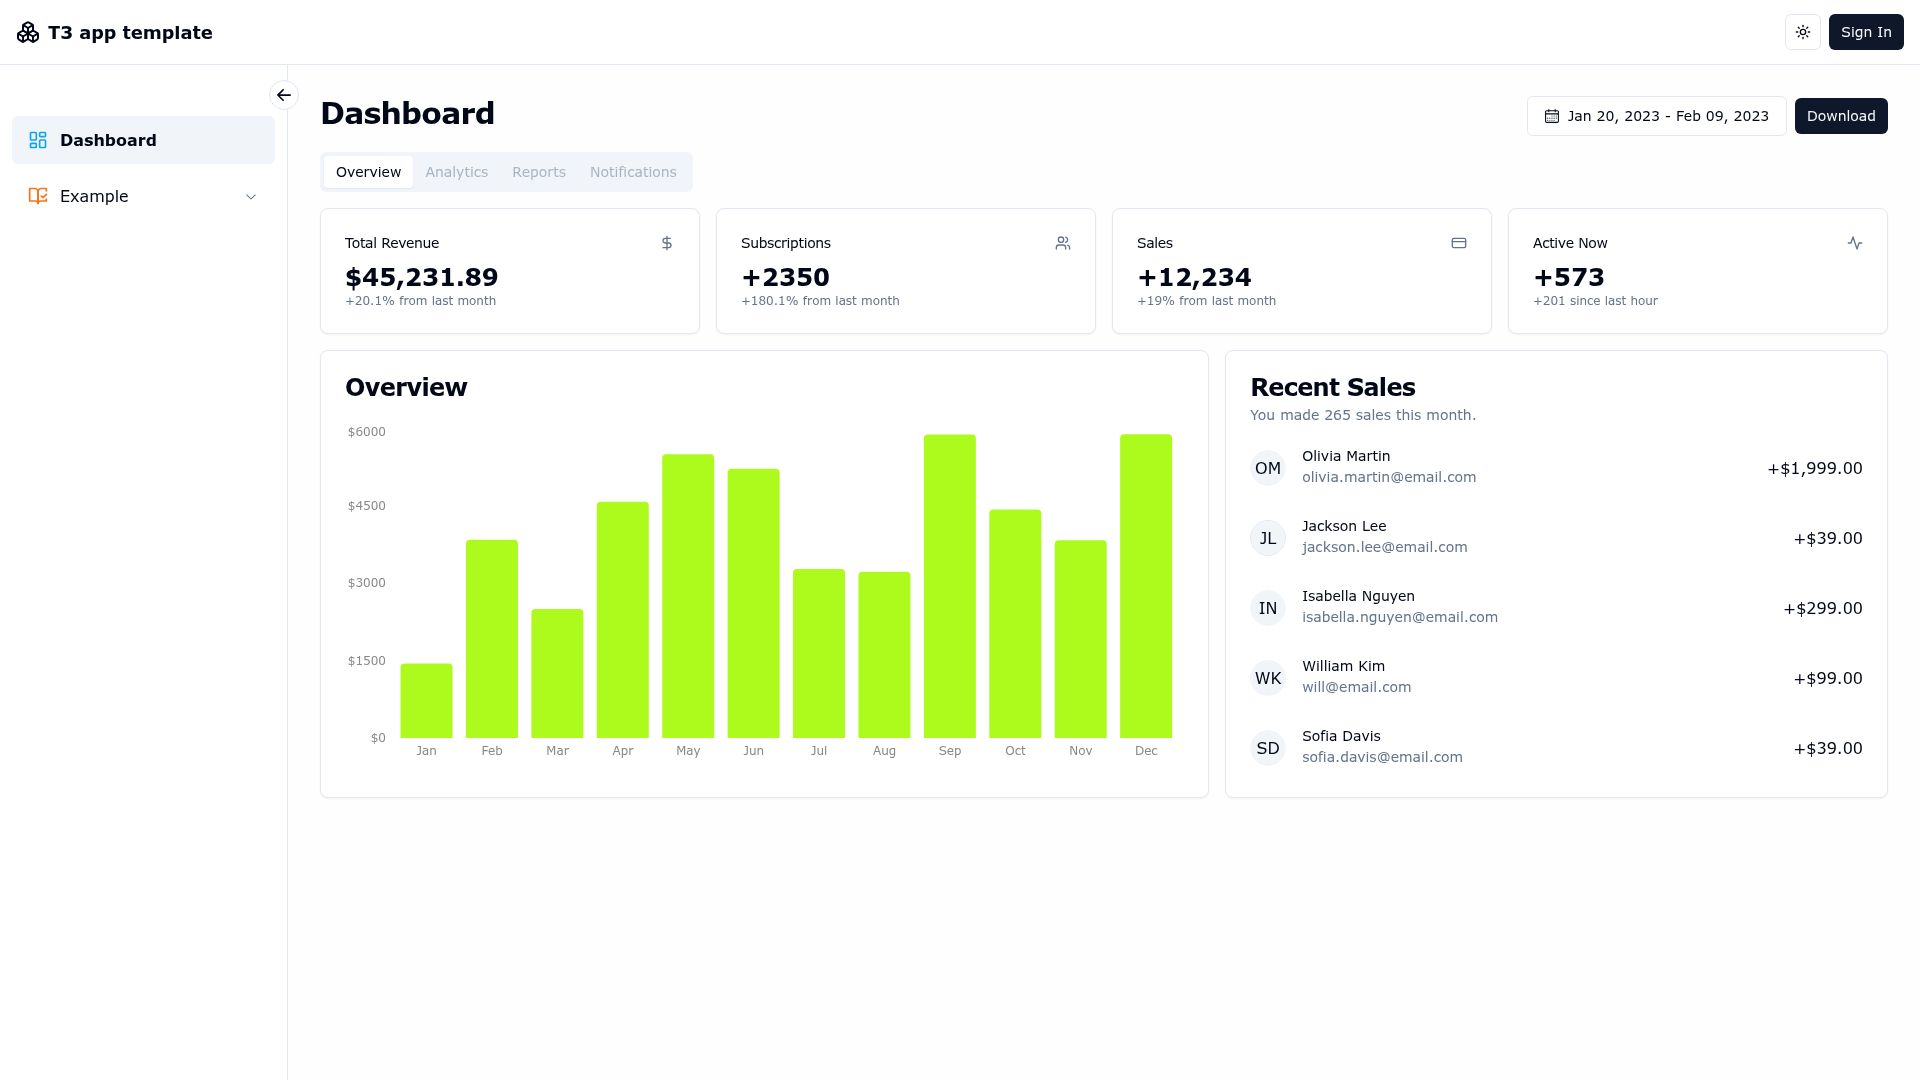
Task: Click the activity pulse icon on Active Now
Action: tap(1855, 243)
